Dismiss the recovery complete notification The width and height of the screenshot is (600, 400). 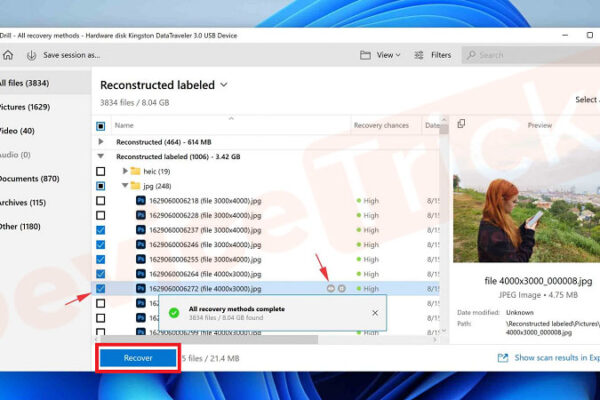[x=375, y=313]
